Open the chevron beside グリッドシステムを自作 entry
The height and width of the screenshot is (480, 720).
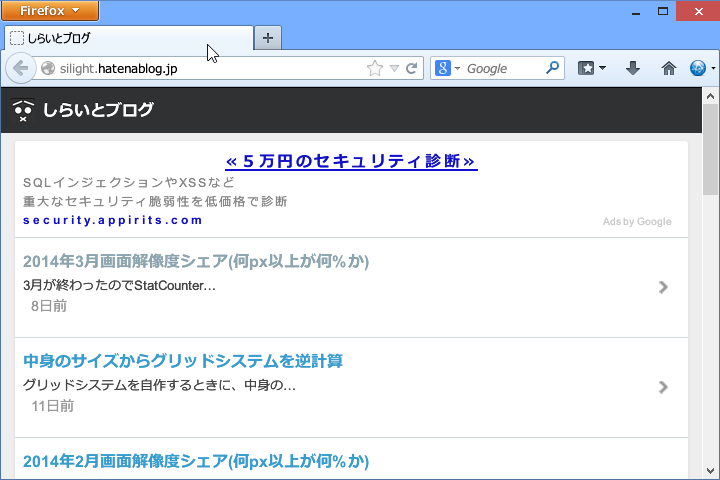[663, 387]
